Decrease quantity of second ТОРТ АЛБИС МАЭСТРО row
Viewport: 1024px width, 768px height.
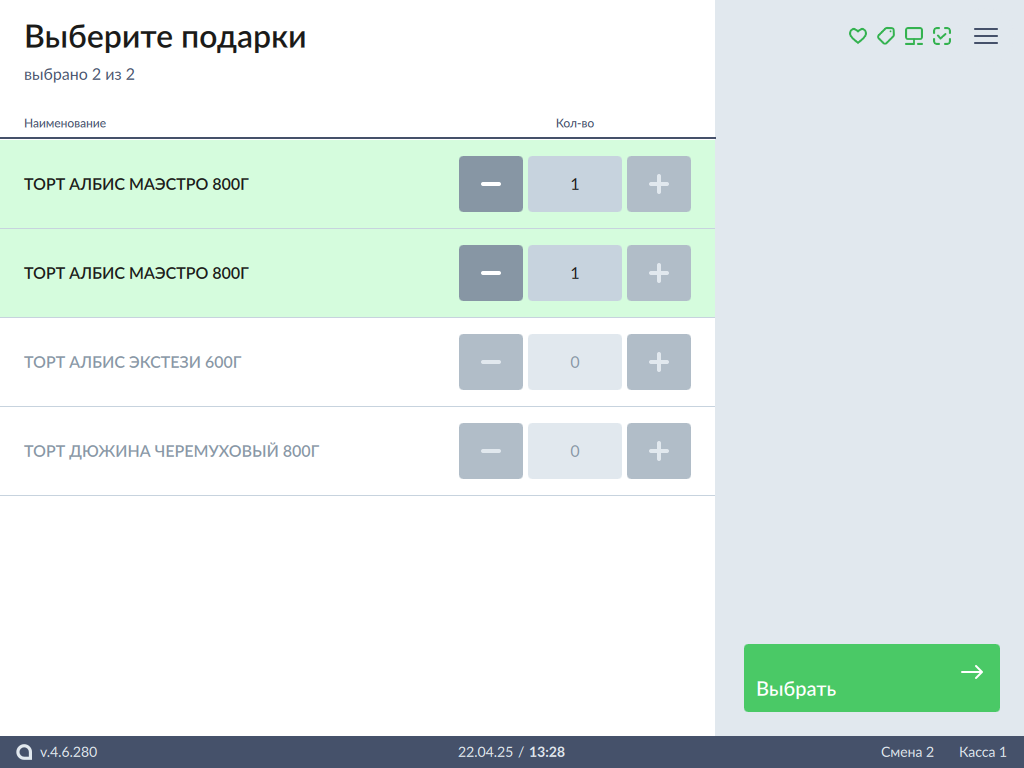click(x=490, y=273)
